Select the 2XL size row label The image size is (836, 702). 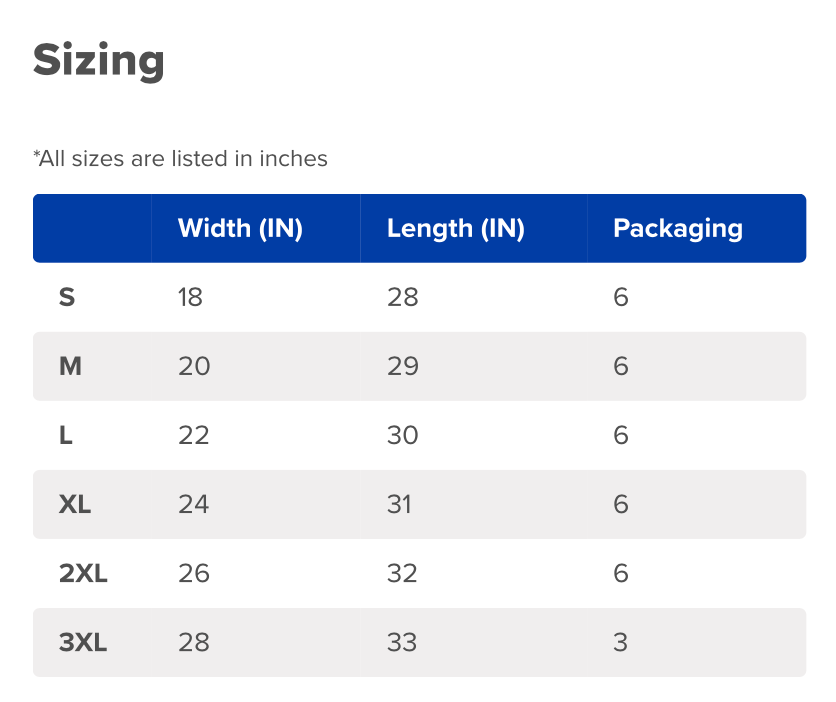83,573
